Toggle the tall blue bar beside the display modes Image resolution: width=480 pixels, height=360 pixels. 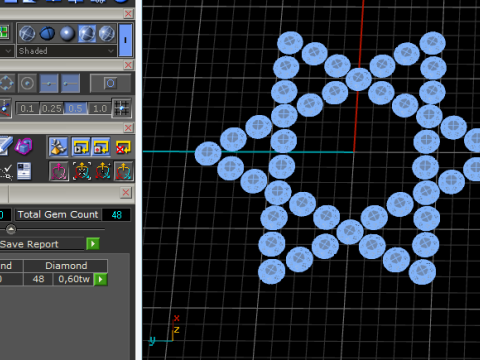click(125, 40)
